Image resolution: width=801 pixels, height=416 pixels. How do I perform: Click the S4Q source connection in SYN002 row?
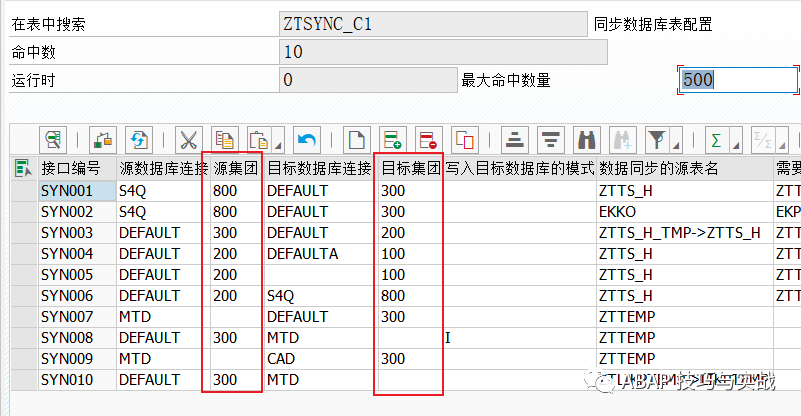click(163, 212)
